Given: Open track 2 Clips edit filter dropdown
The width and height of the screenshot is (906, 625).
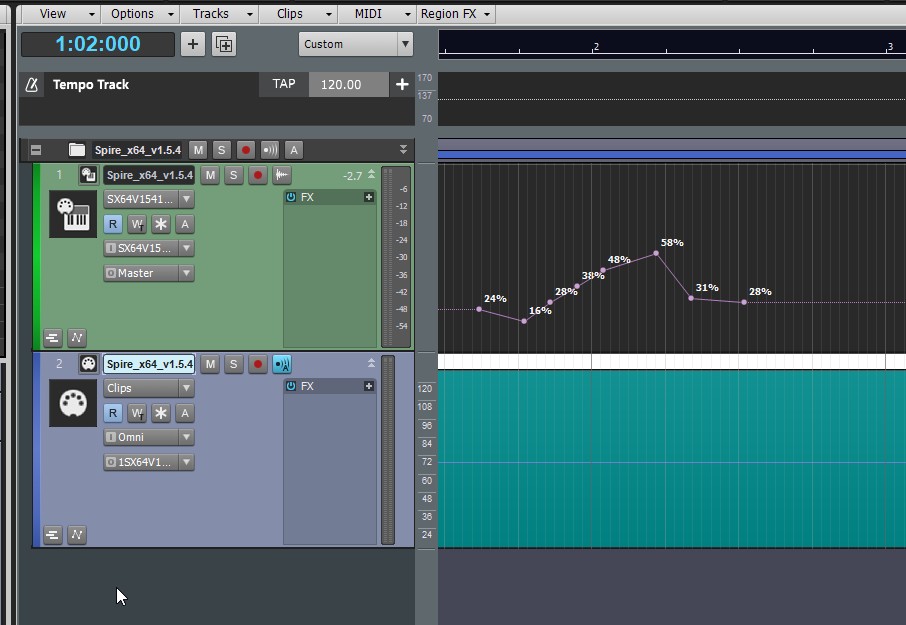Looking at the screenshot, I should [x=149, y=388].
